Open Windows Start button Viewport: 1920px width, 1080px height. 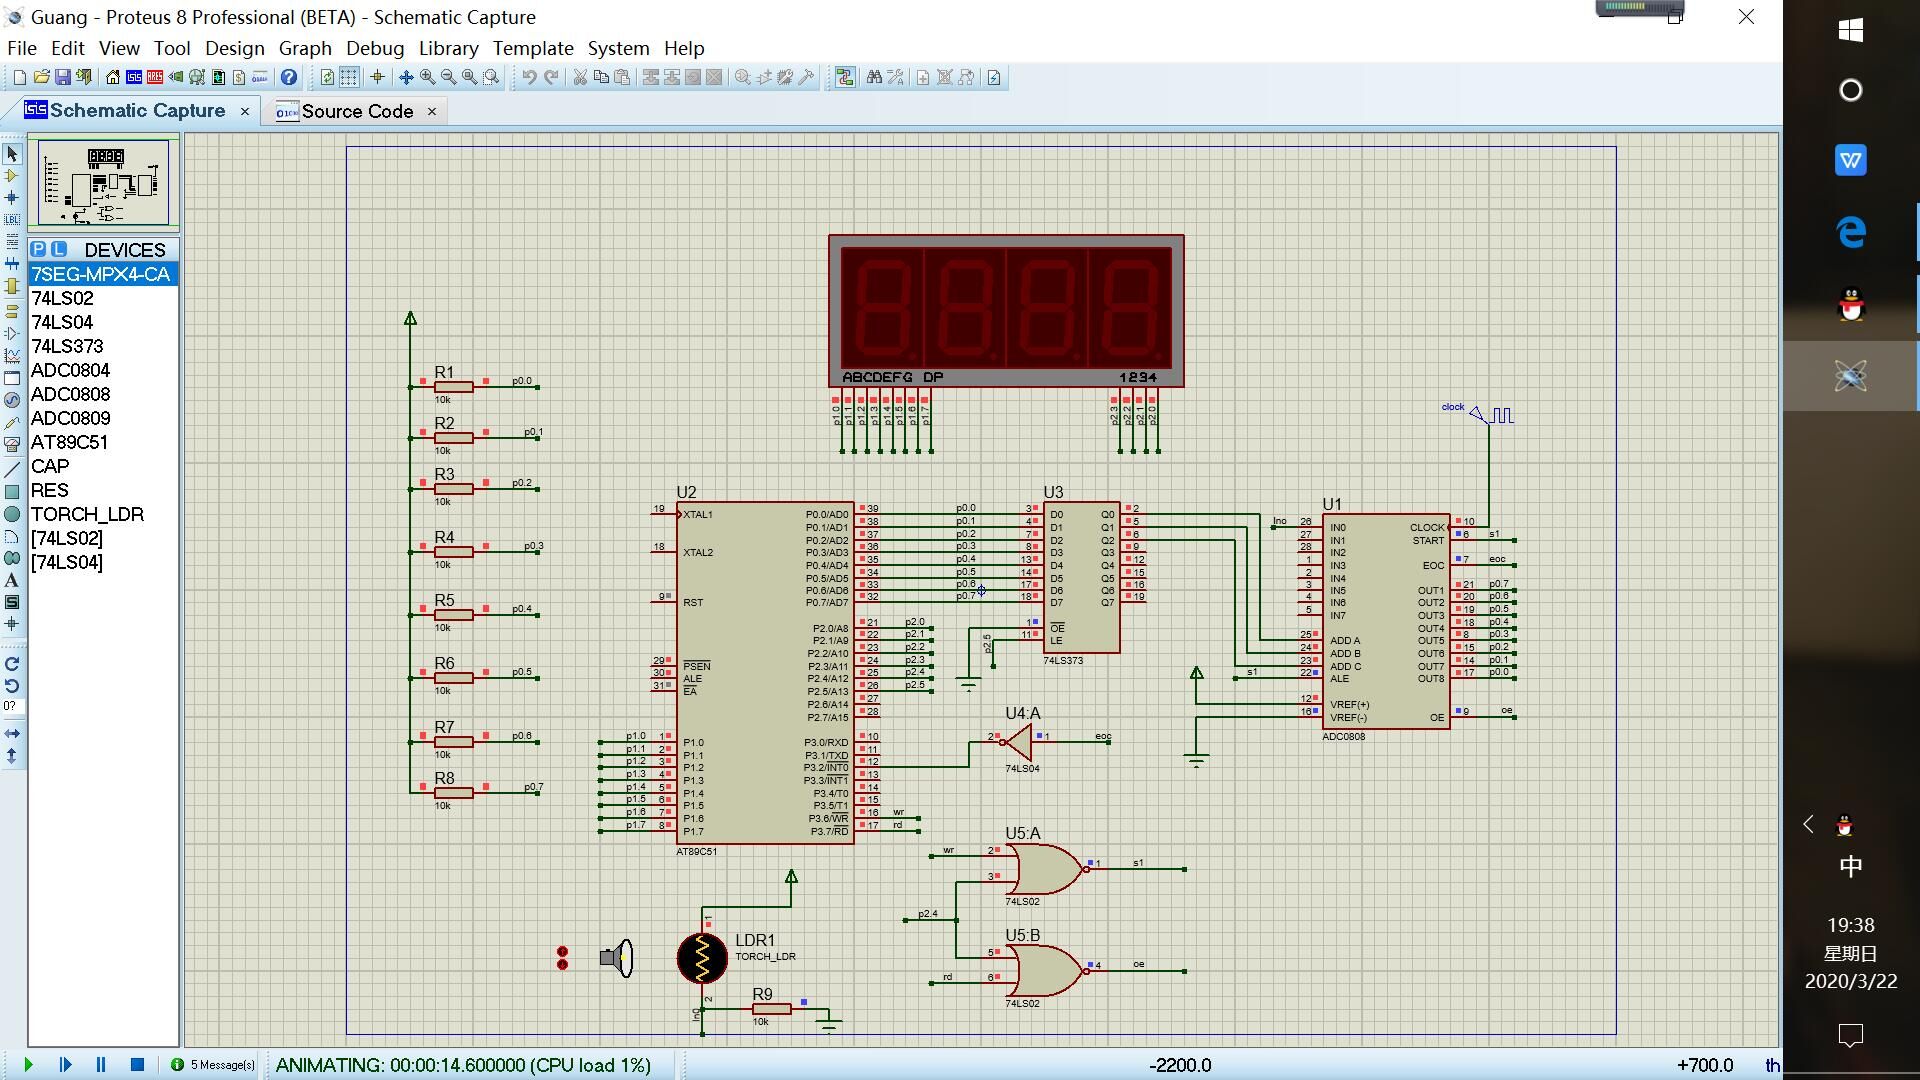[1851, 30]
